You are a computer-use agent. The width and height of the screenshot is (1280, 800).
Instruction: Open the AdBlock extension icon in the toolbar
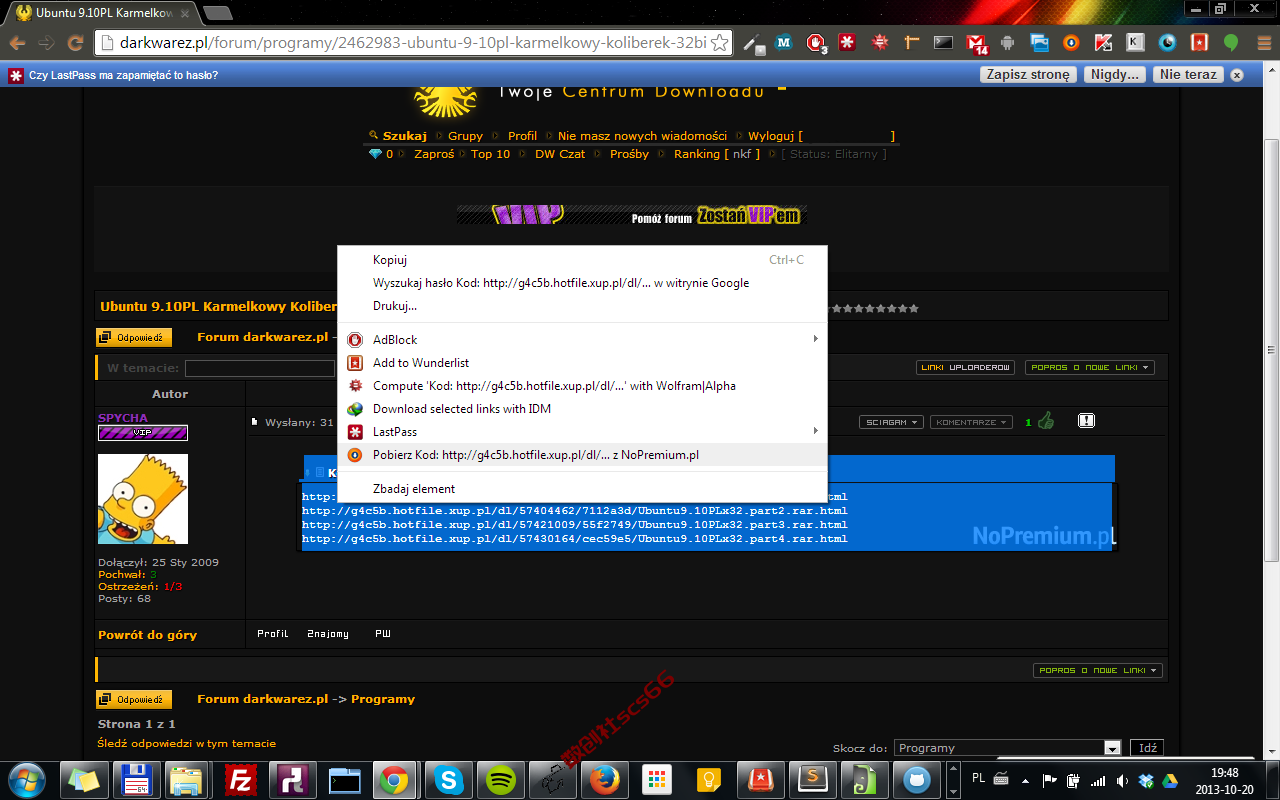click(817, 43)
